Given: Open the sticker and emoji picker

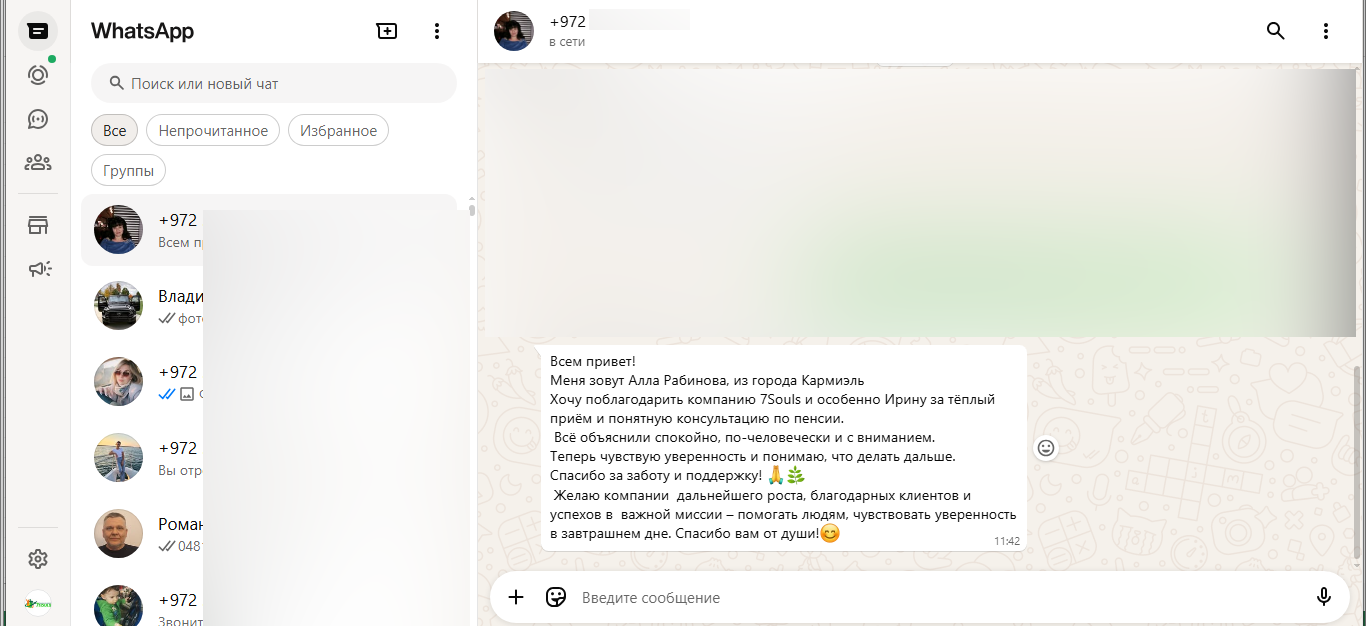Looking at the screenshot, I should [556, 597].
